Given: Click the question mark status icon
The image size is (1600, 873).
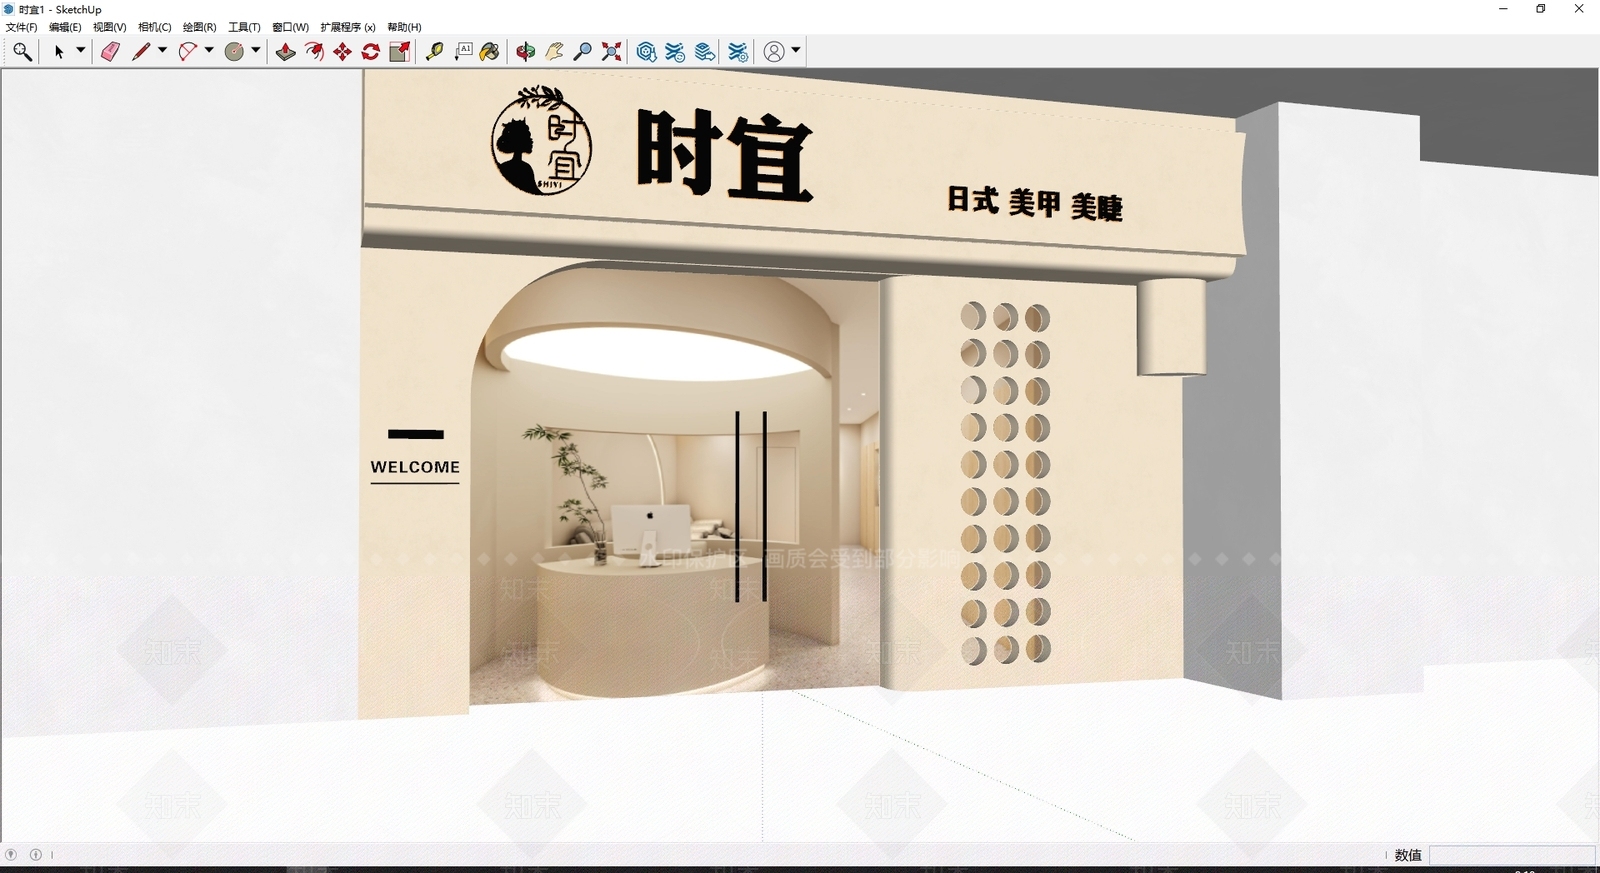Looking at the screenshot, I should (x=11, y=855).
